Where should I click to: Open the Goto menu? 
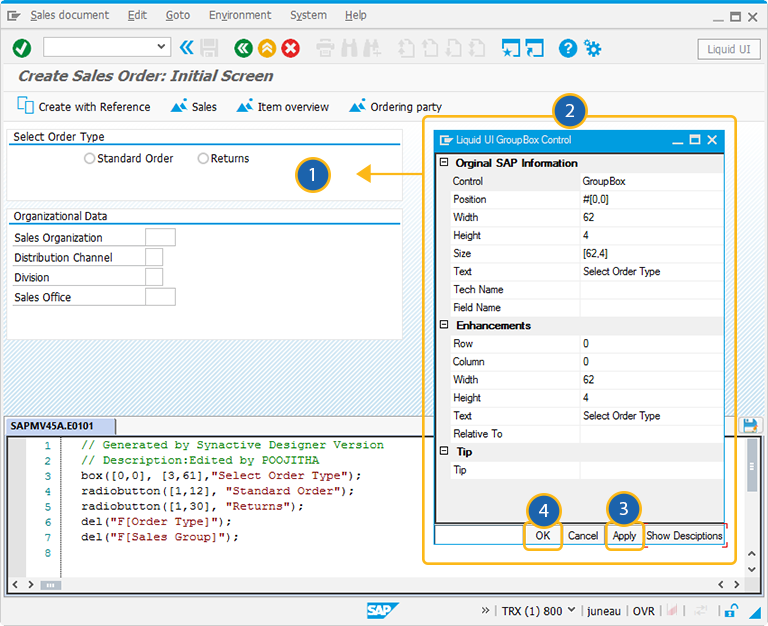pos(177,15)
